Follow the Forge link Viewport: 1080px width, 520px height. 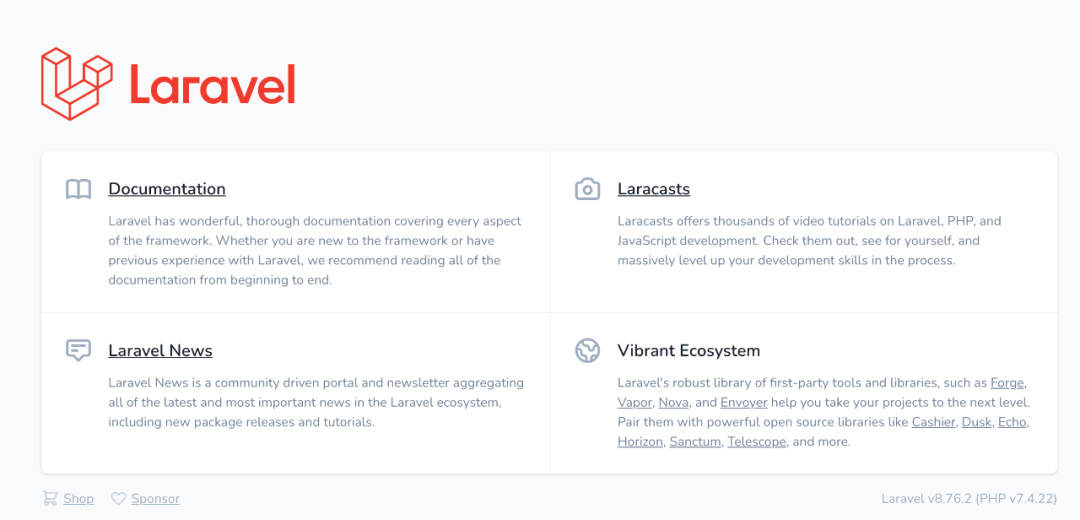coord(1008,382)
